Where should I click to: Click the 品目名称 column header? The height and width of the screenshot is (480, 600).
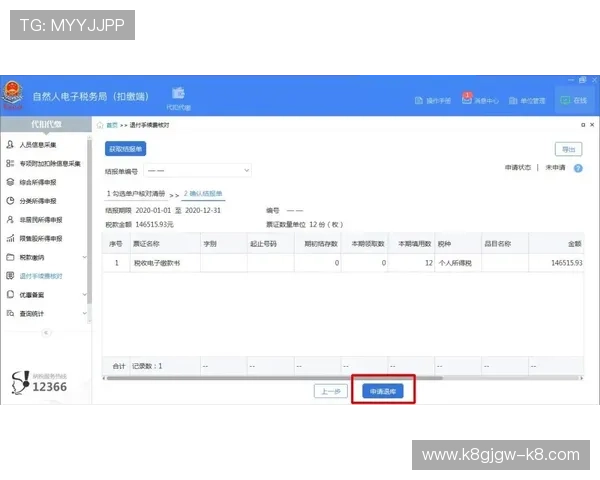(x=505, y=244)
